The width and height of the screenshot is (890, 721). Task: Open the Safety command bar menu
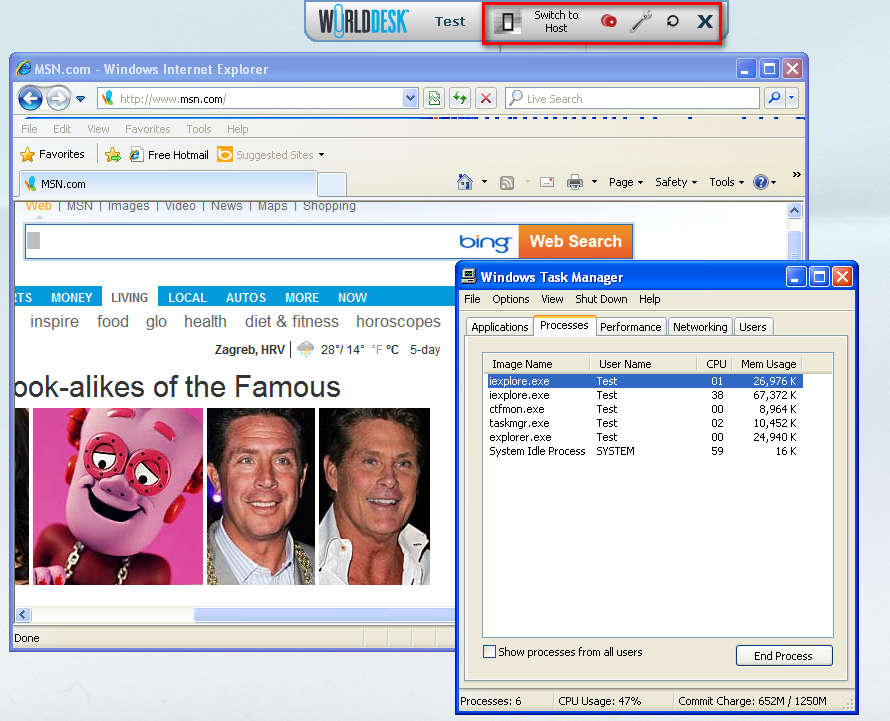click(x=676, y=182)
